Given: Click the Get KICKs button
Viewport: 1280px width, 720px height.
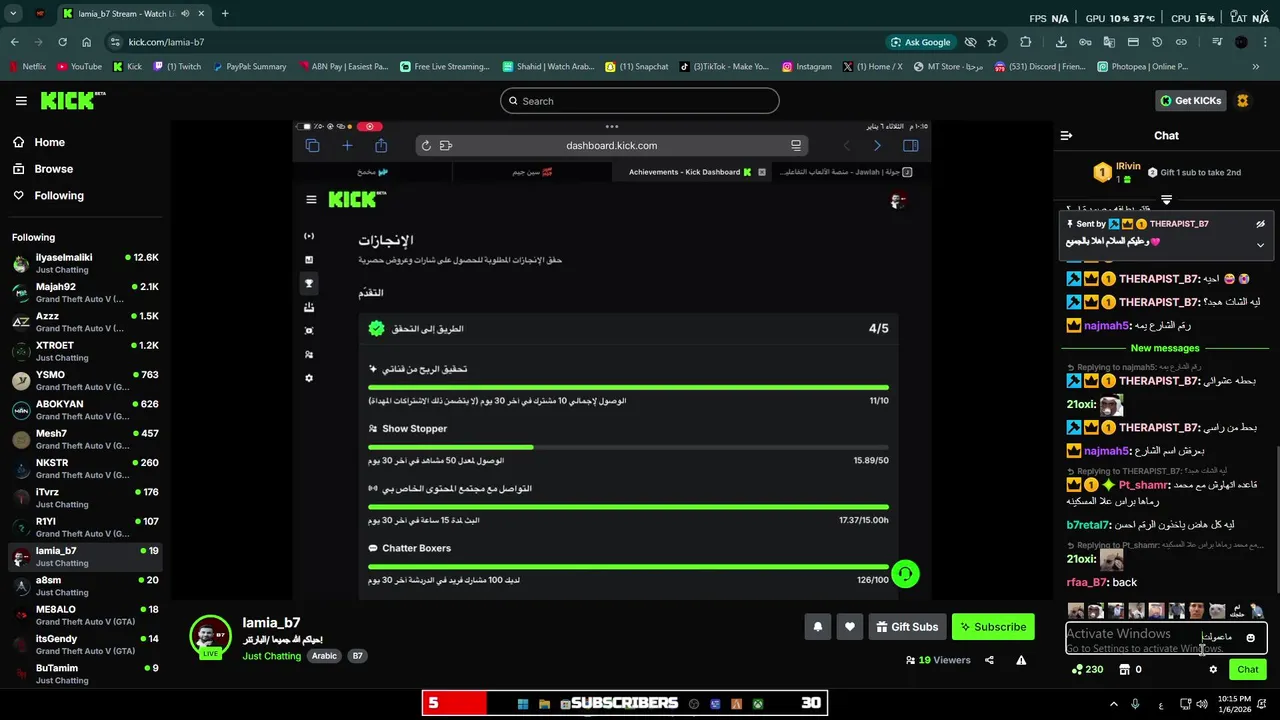Looking at the screenshot, I should [x=1191, y=101].
